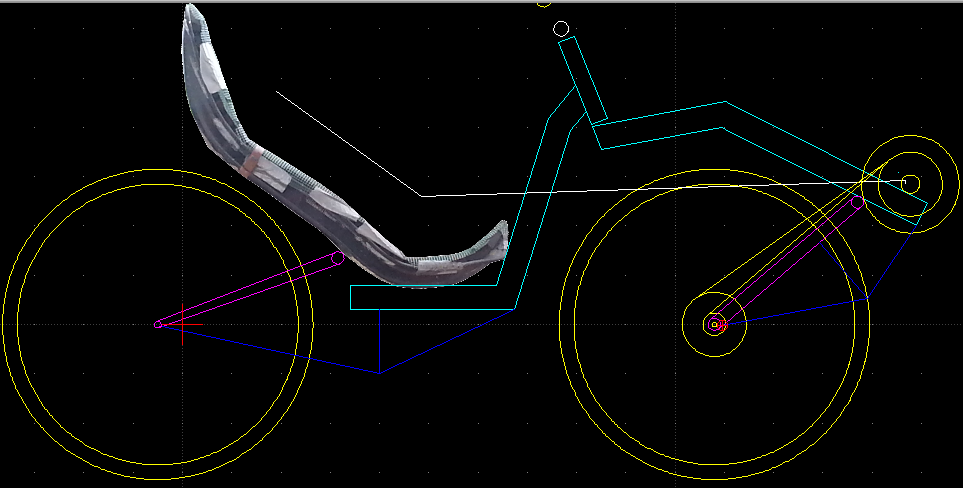The height and width of the screenshot is (488, 963).
Task: Select the blue dashed line under the seat
Action: pos(280,350)
